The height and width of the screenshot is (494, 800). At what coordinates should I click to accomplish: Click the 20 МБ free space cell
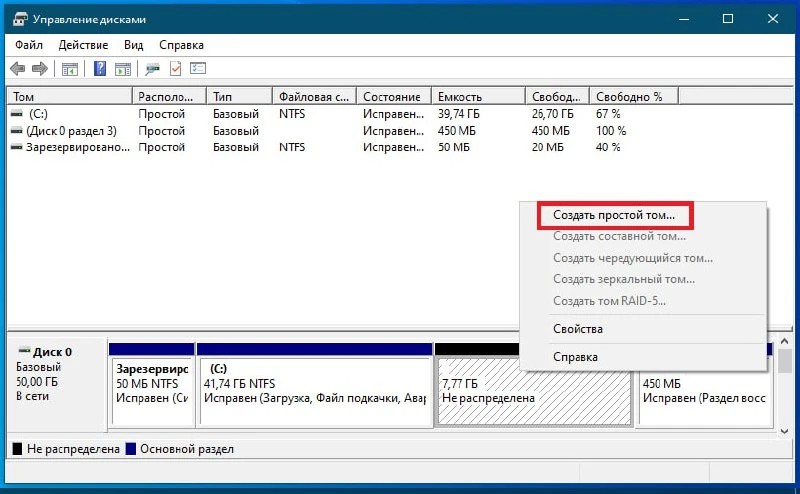coord(547,147)
